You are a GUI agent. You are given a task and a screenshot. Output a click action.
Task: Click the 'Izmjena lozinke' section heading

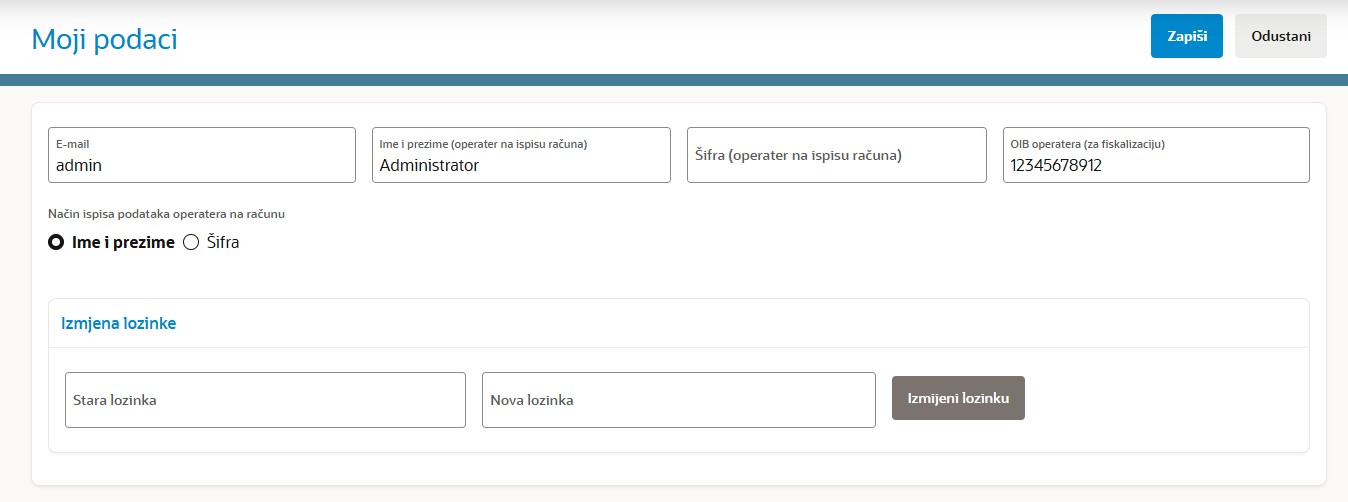tap(119, 323)
